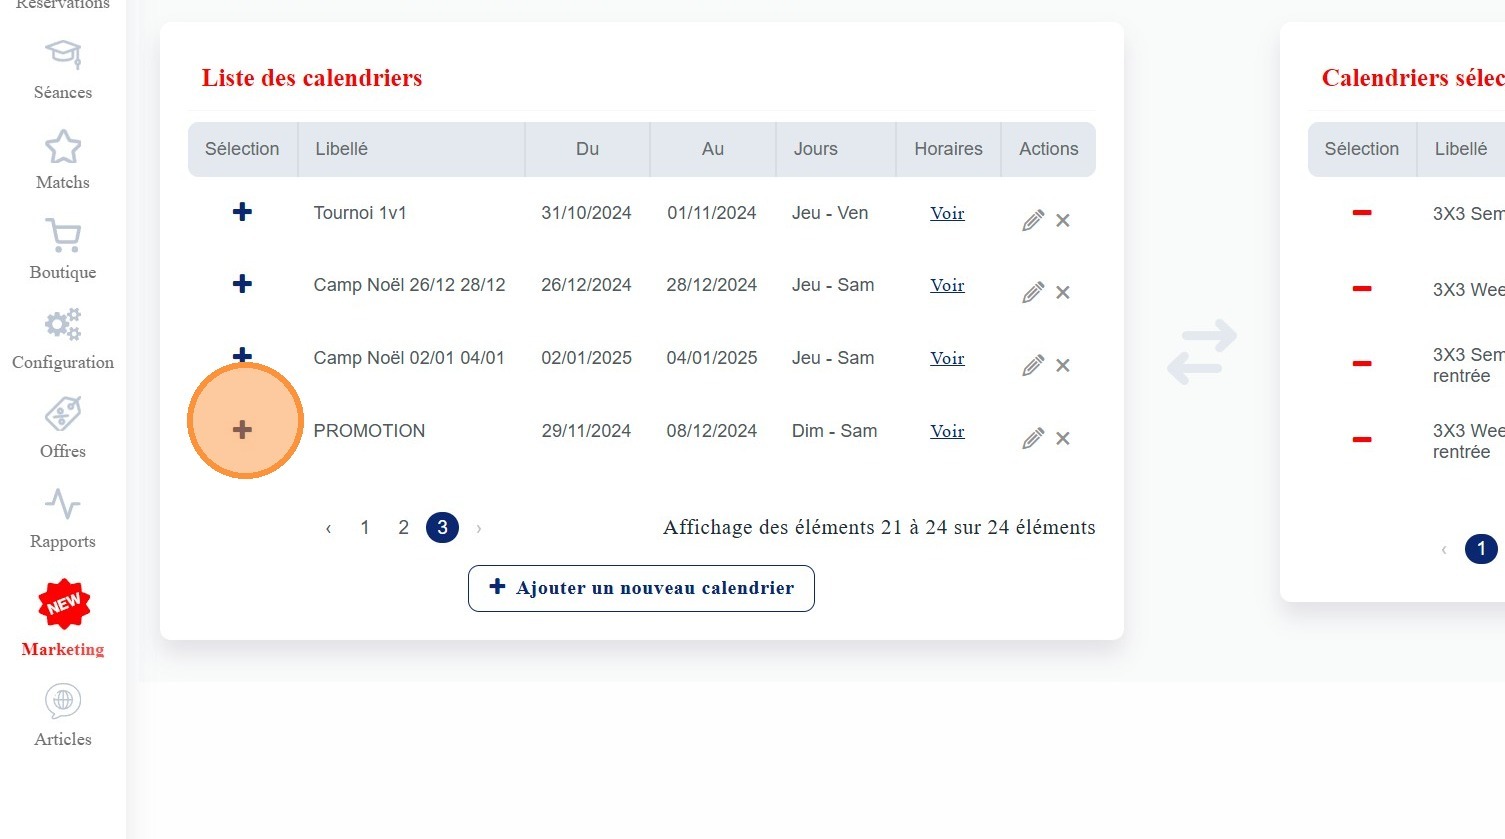Viewport: 1505px width, 839px height.
Task: Add PROMOTION calendar to selection
Action: [x=242, y=430]
